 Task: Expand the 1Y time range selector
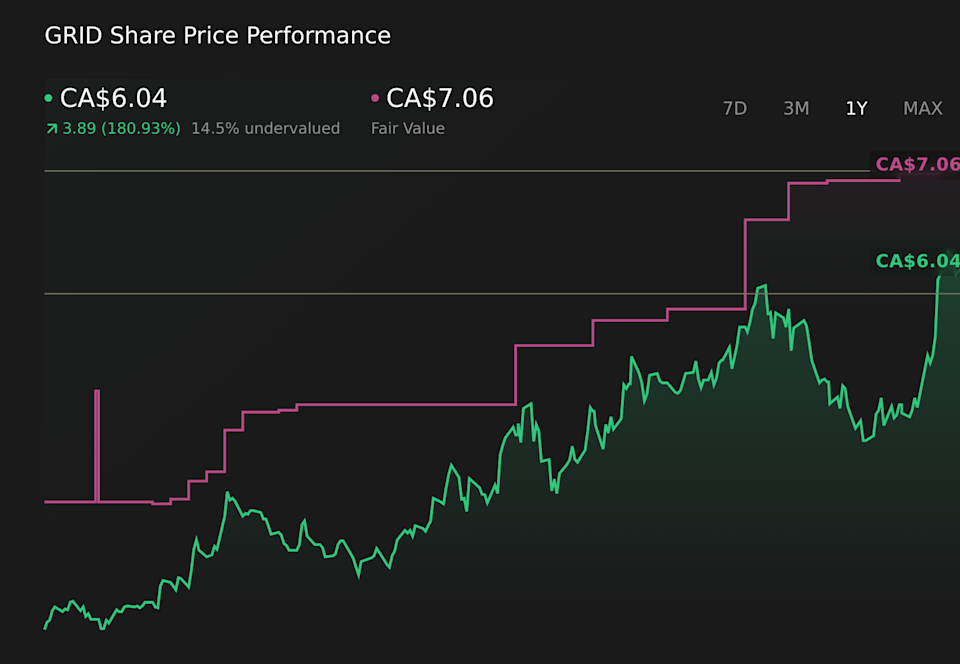tap(856, 108)
